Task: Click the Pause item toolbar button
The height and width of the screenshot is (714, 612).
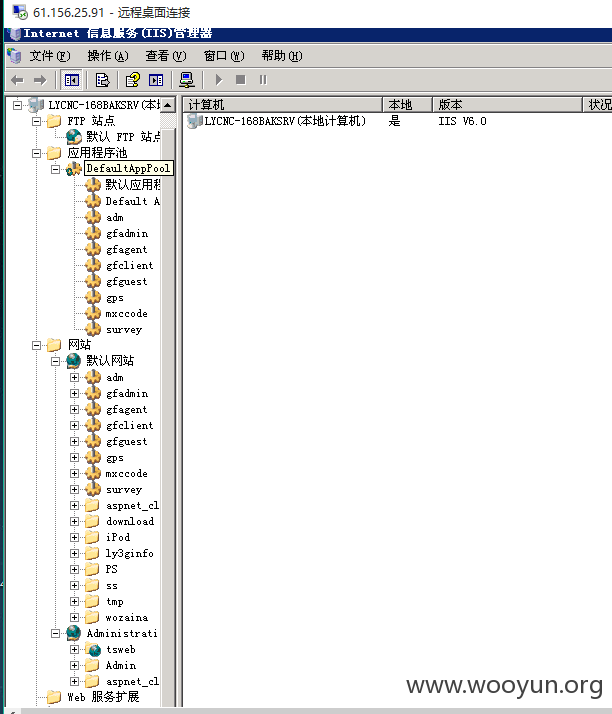Action: click(263, 80)
